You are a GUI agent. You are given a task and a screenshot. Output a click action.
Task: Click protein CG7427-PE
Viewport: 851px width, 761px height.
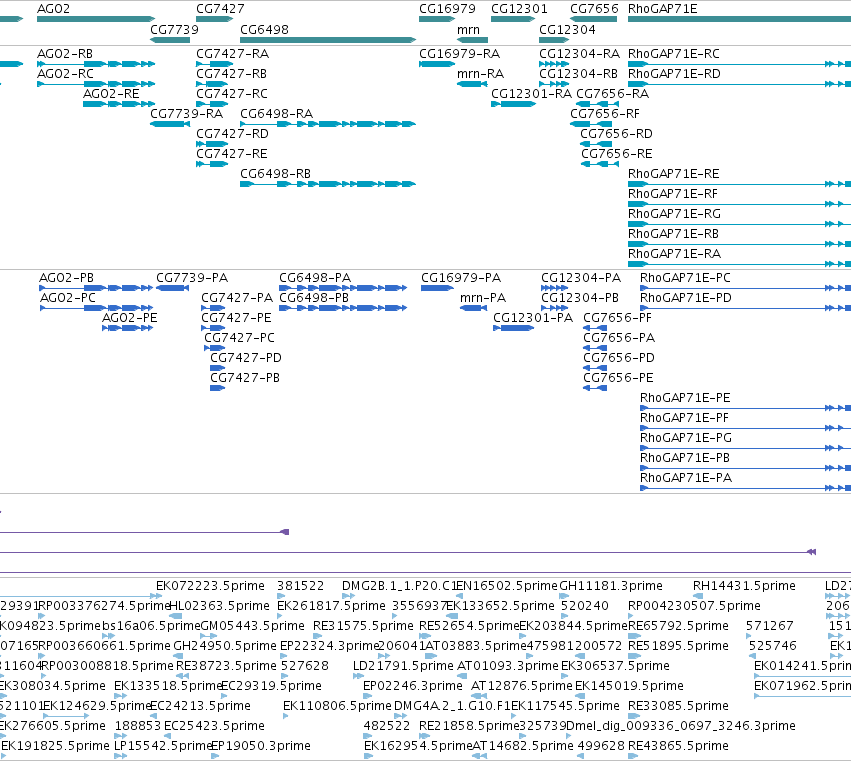tap(236, 318)
